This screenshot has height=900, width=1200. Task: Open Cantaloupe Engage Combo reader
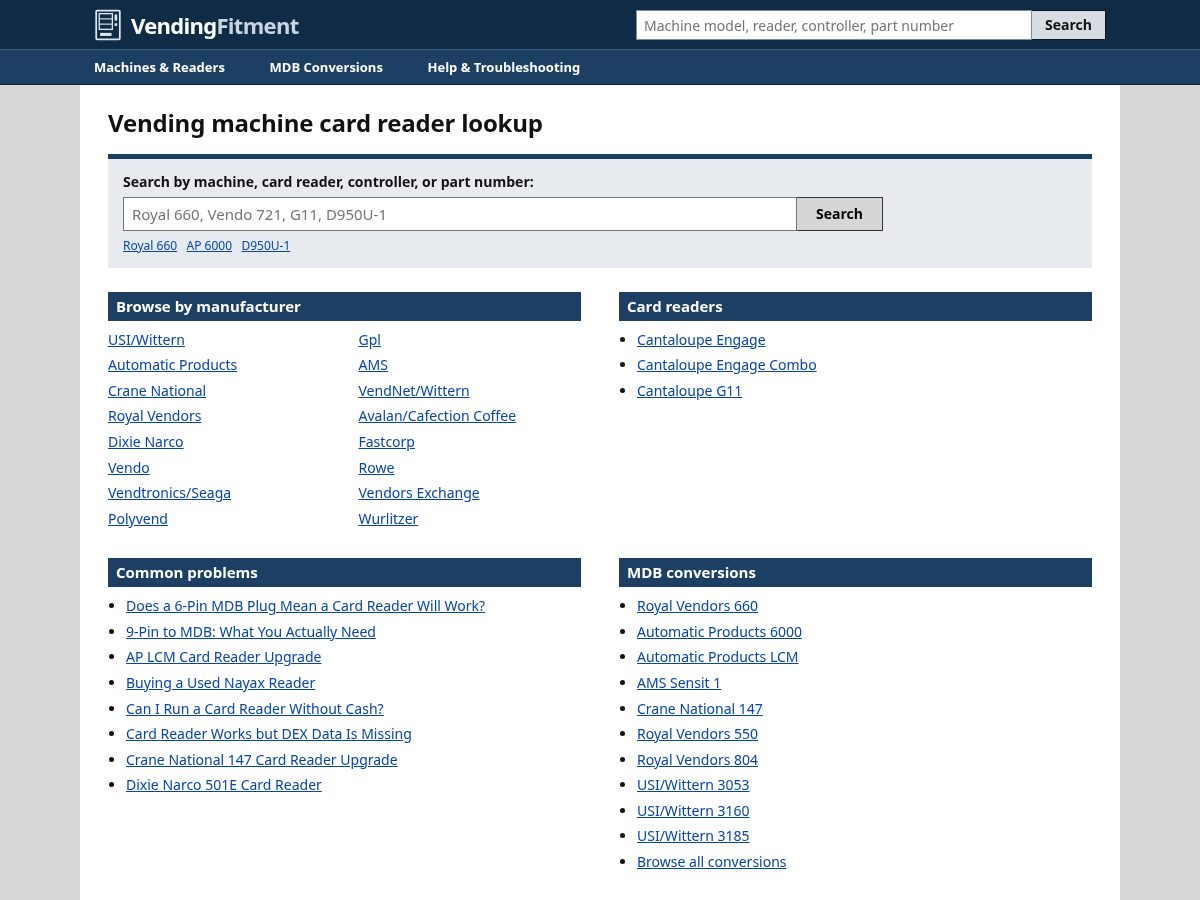pyautogui.click(x=727, y=365)
